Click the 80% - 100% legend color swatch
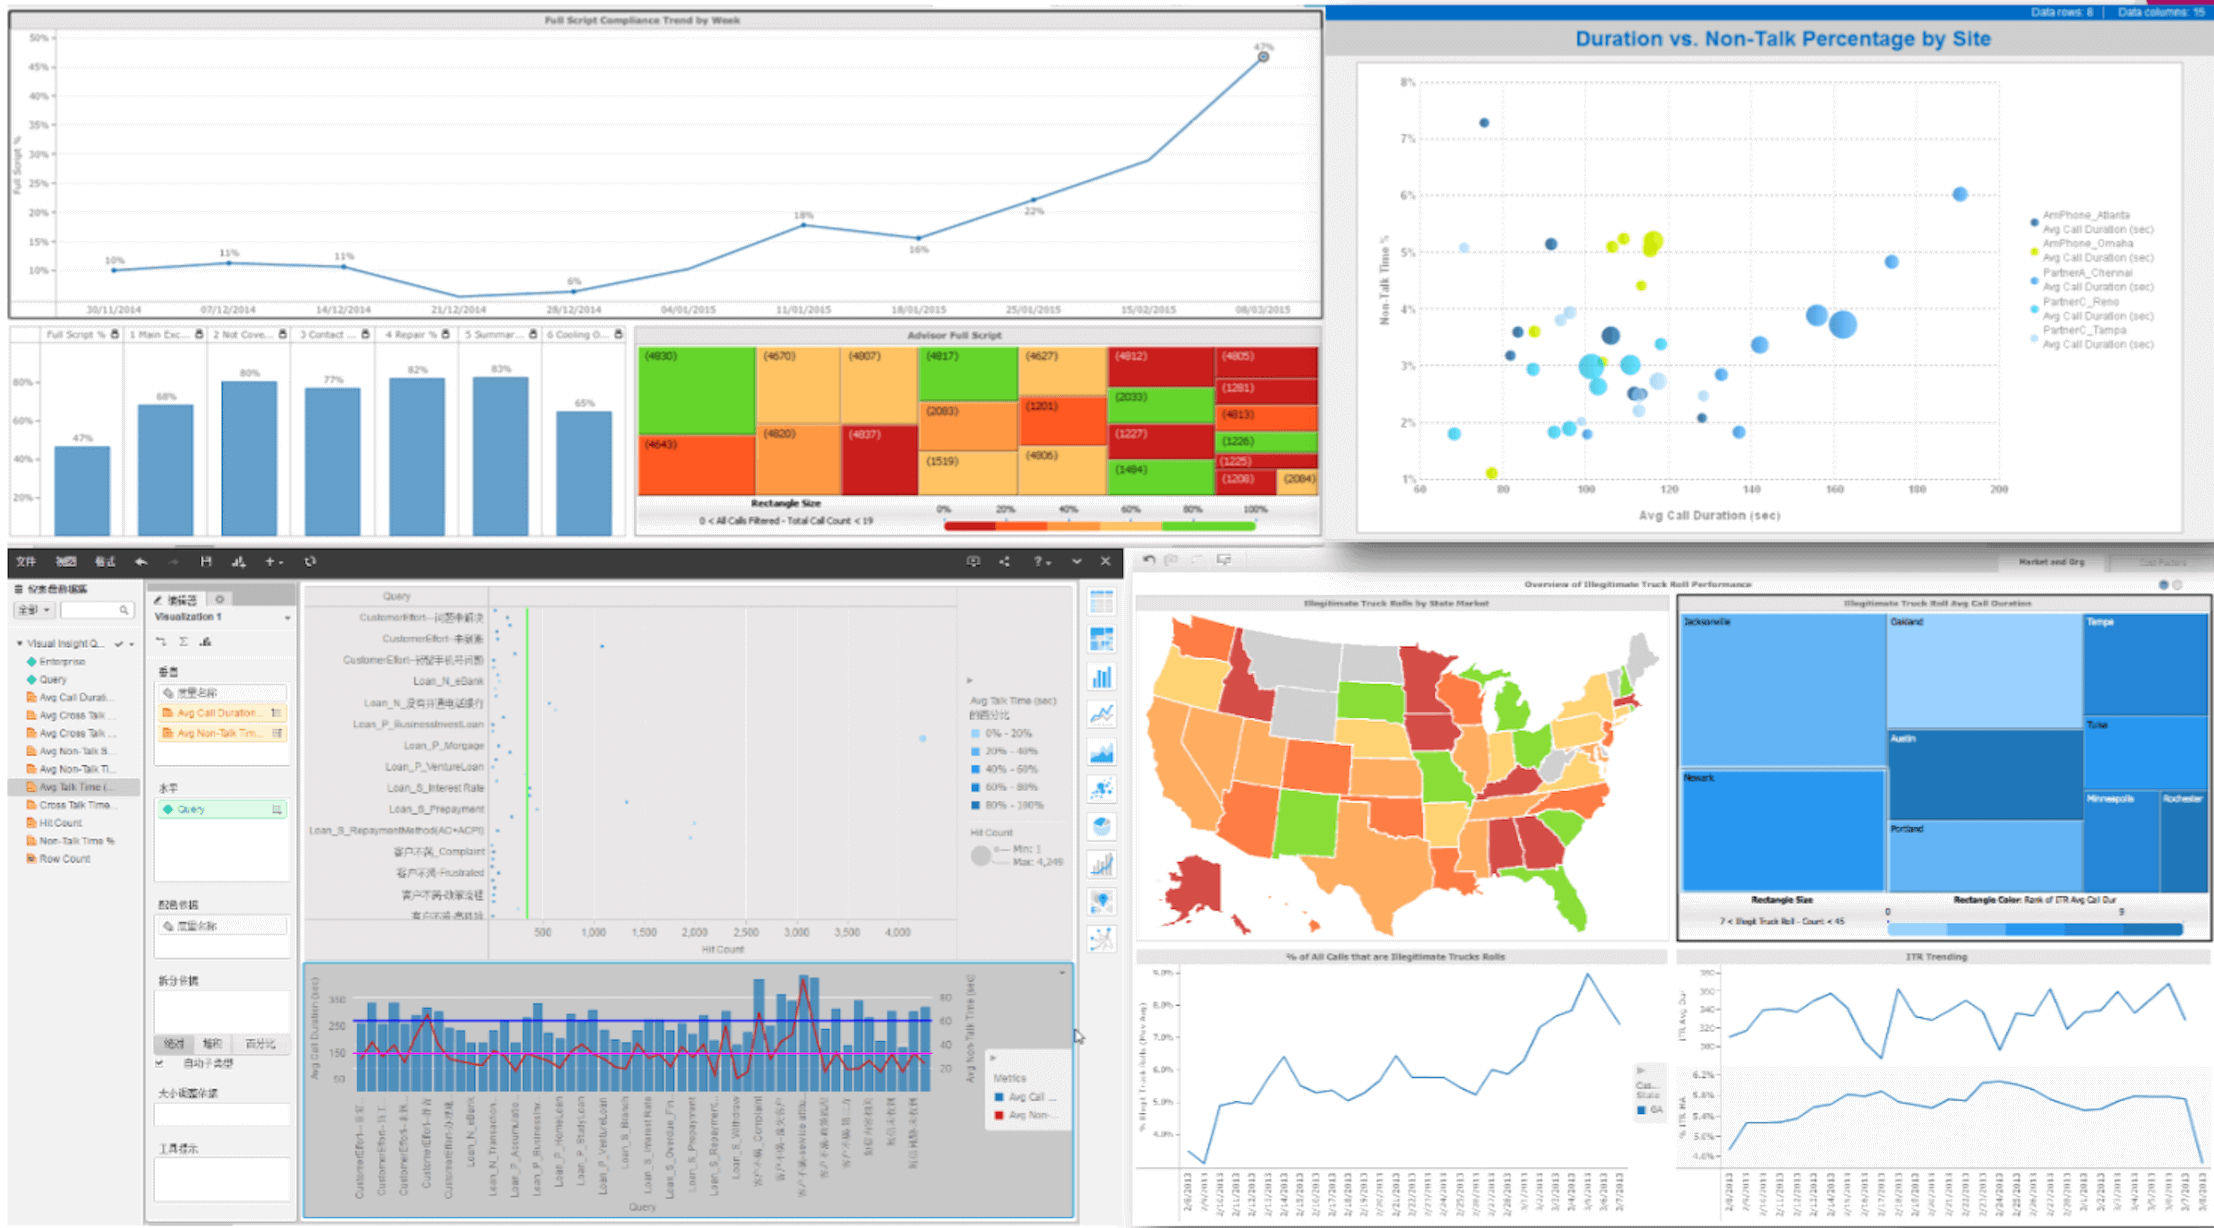Viewport: 2214px width, 1228px height. click(x=975, y=805)
